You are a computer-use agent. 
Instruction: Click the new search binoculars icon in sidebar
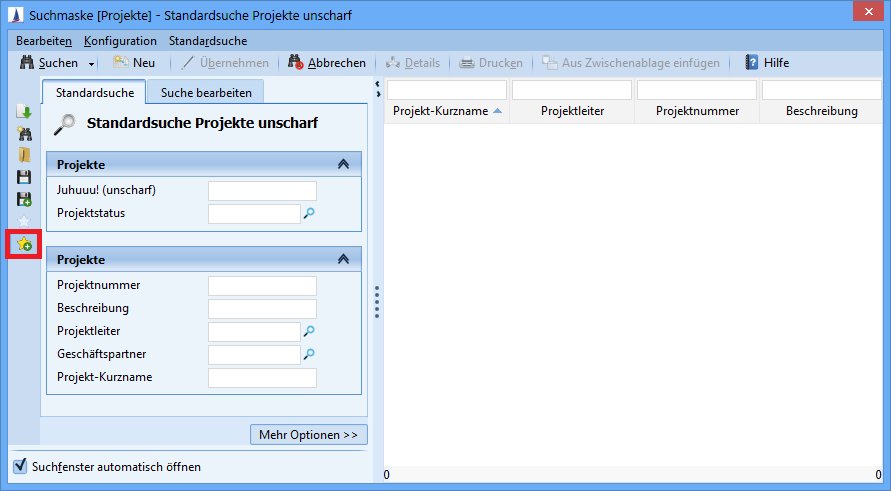(24, 133)
